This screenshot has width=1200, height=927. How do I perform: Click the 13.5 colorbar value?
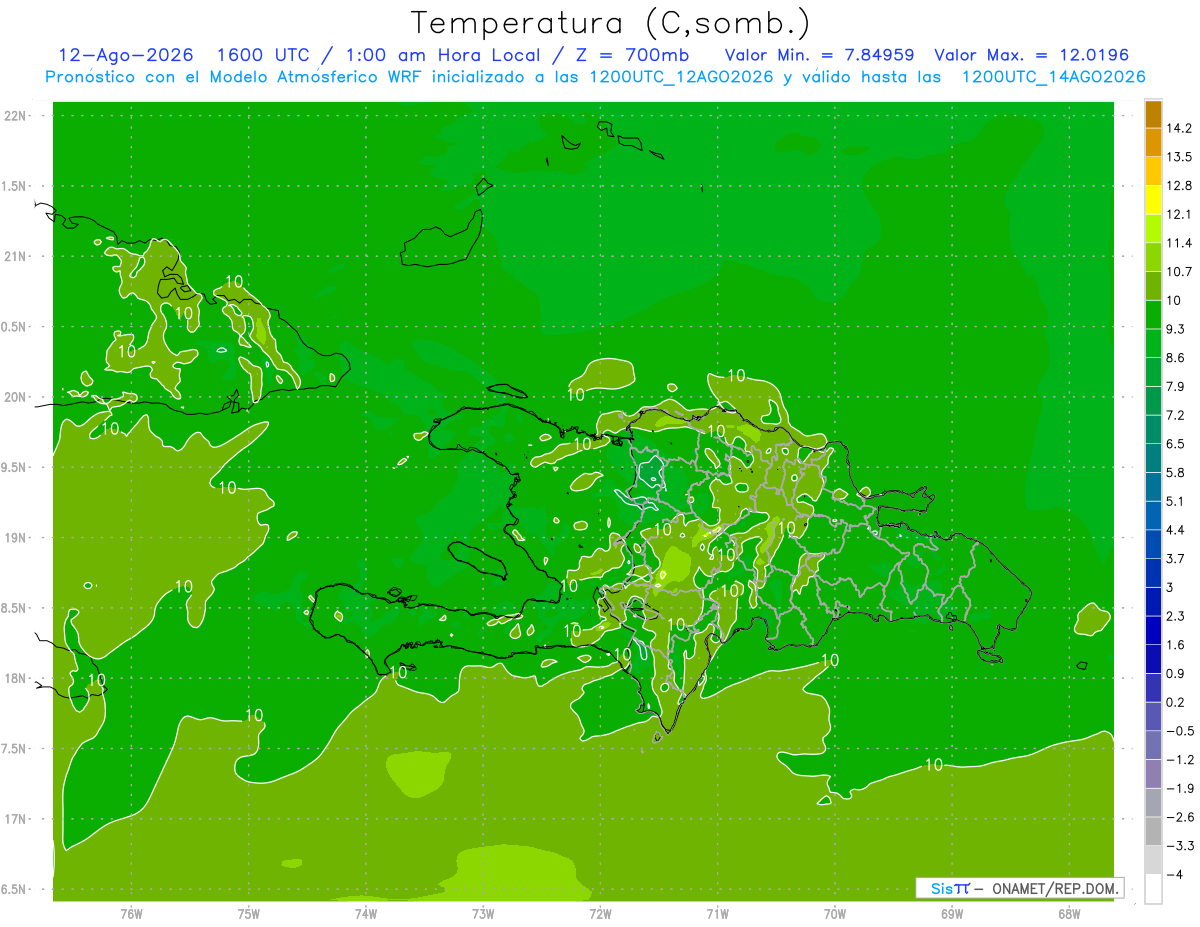[1179, 157]
